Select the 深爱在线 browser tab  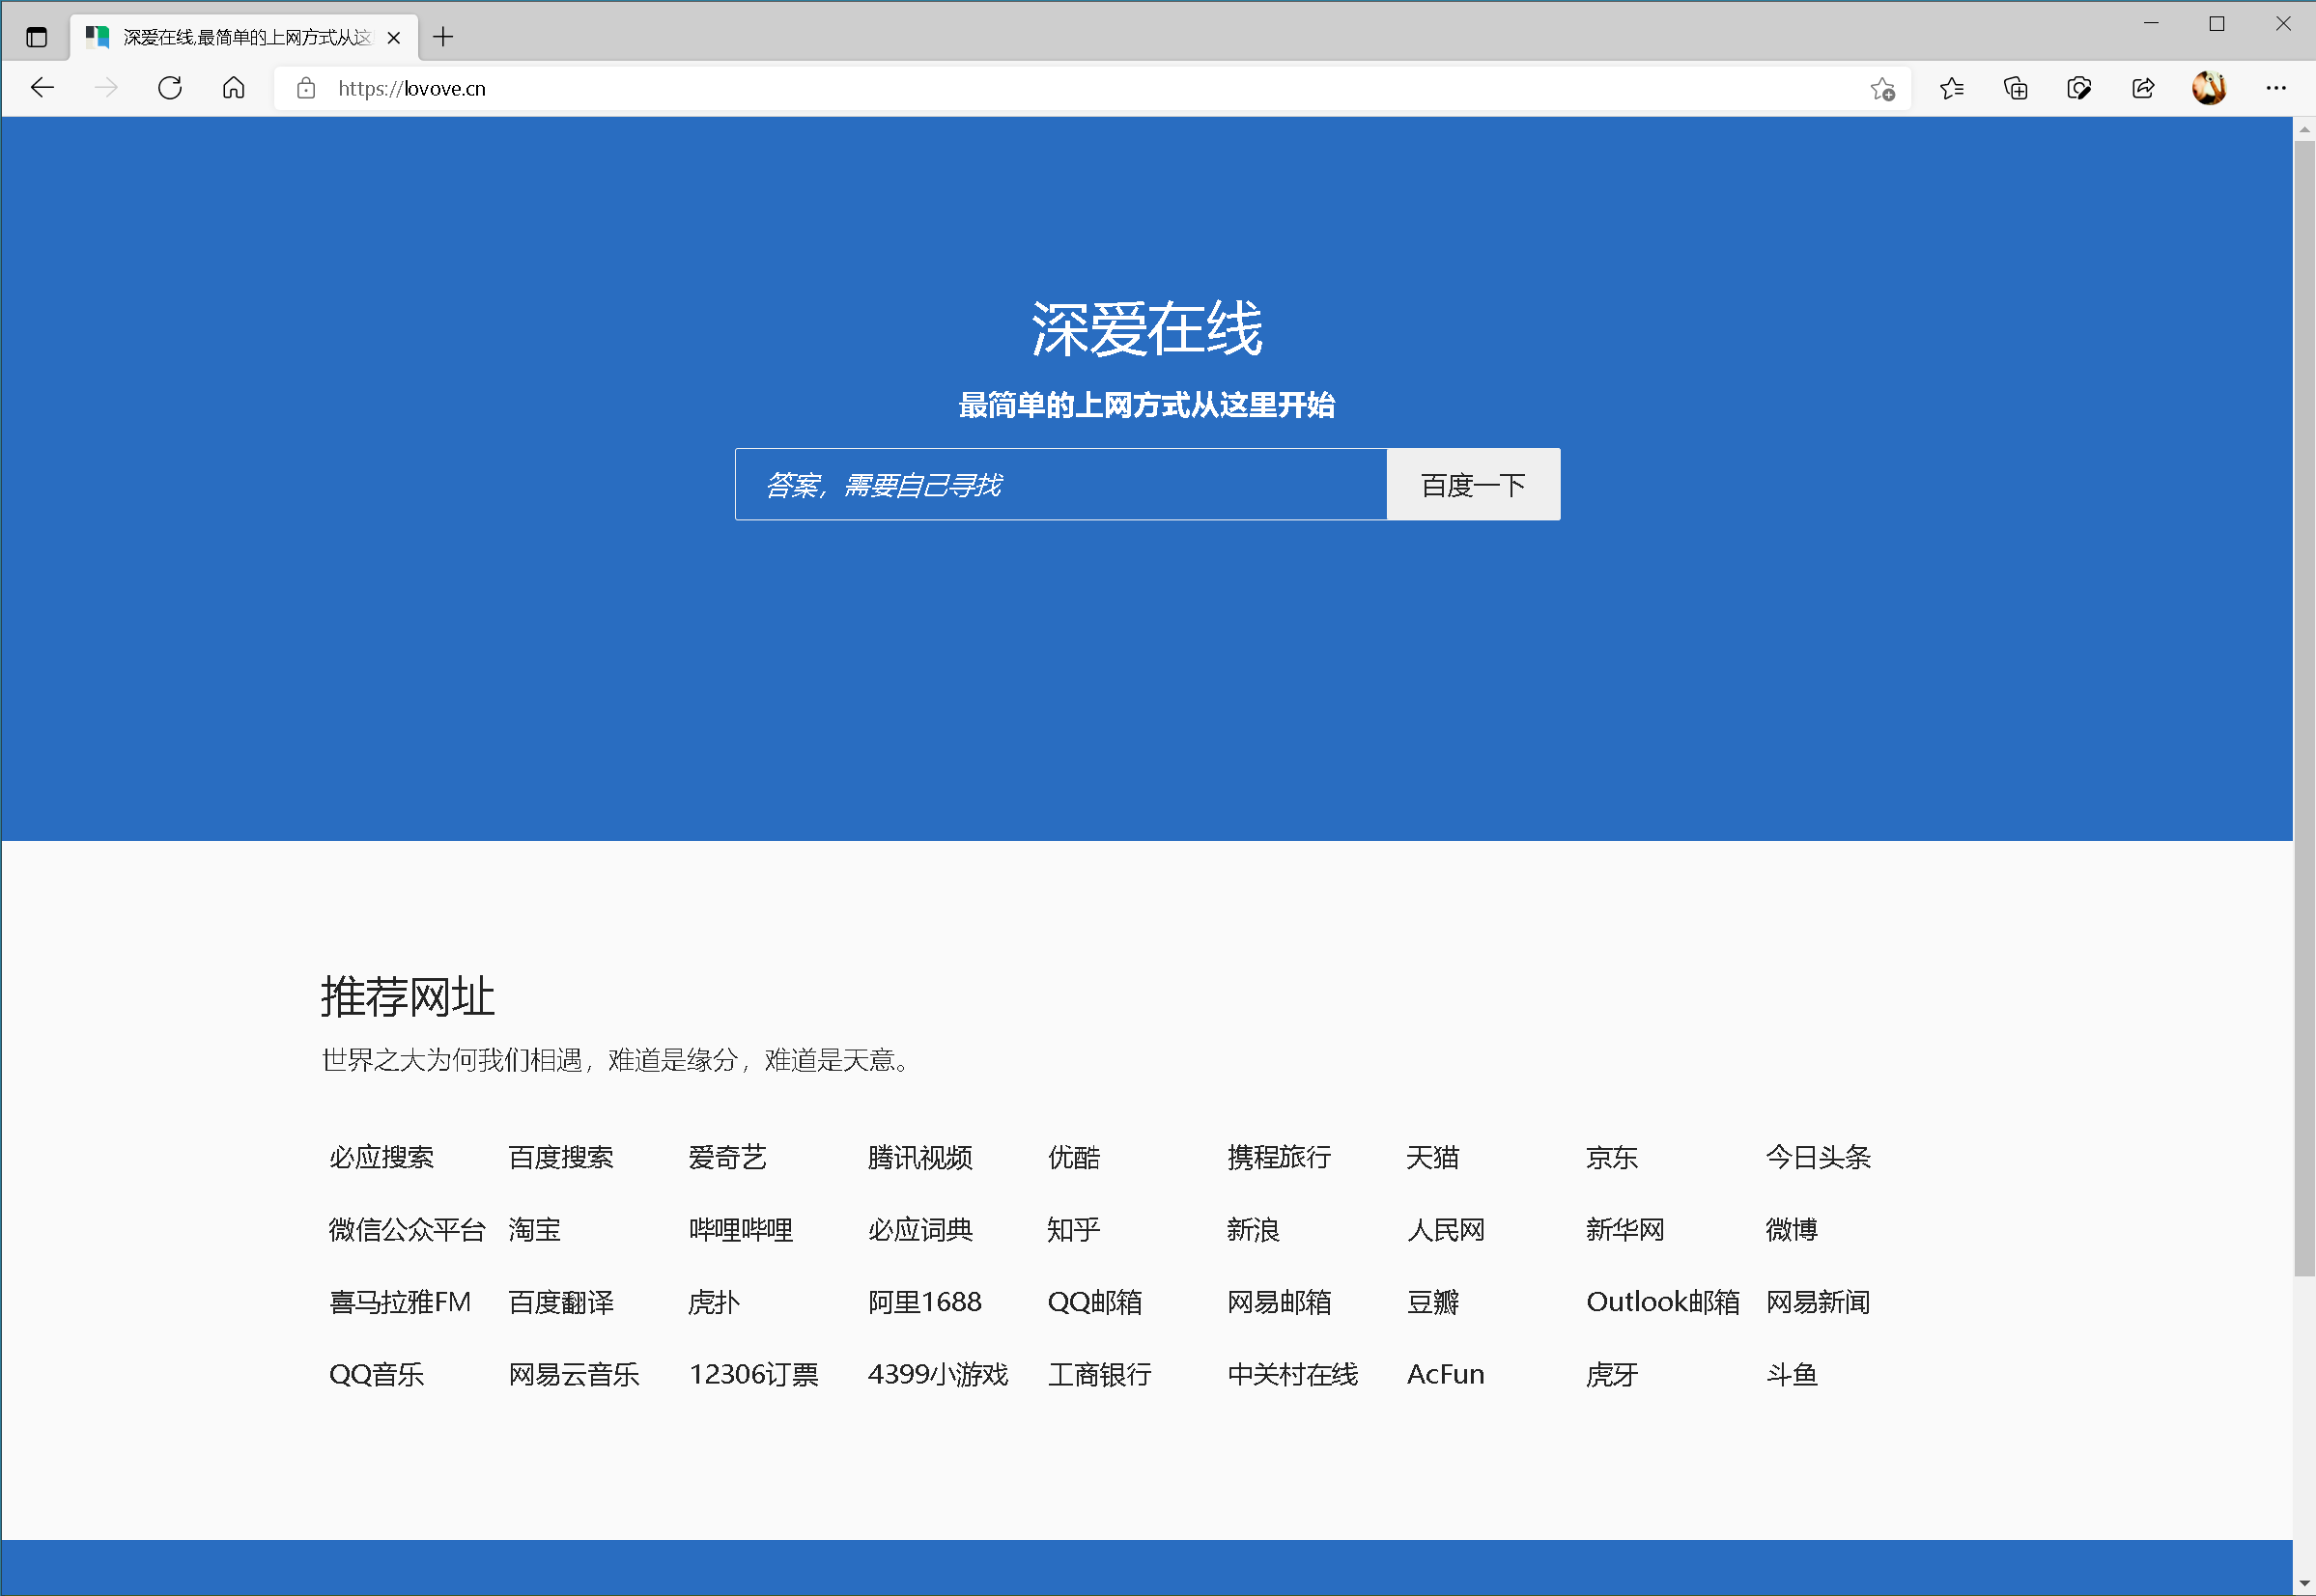pyautogui.click(x=245, y=38)
